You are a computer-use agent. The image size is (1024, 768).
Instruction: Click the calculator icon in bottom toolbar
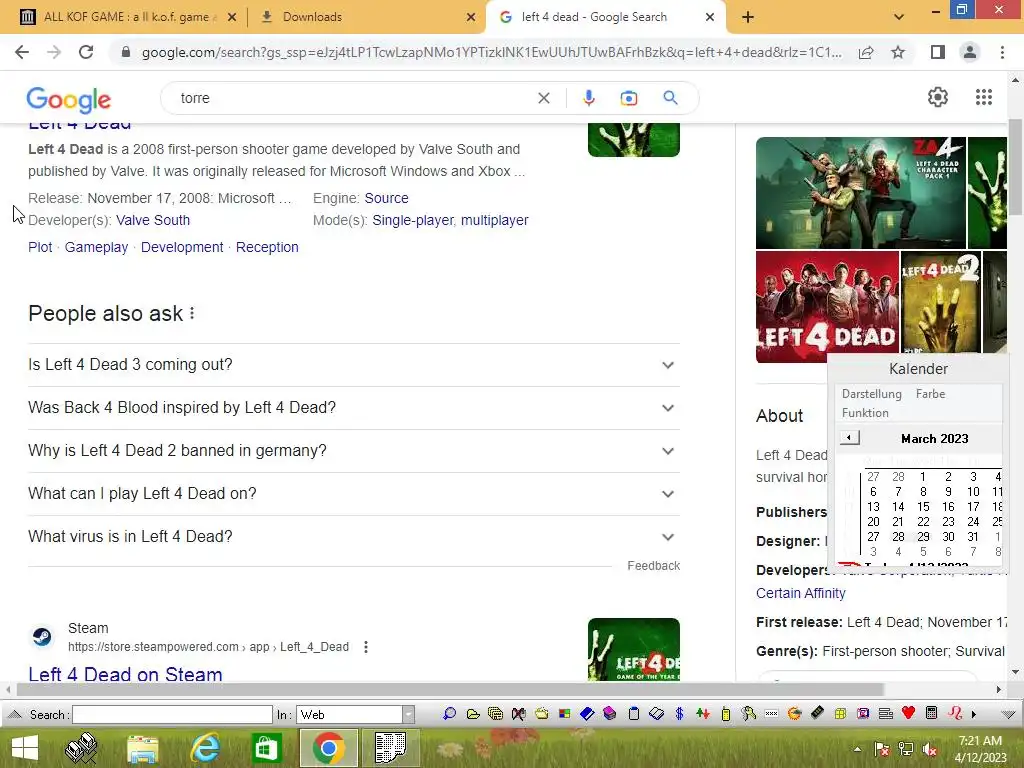[932, 713]
